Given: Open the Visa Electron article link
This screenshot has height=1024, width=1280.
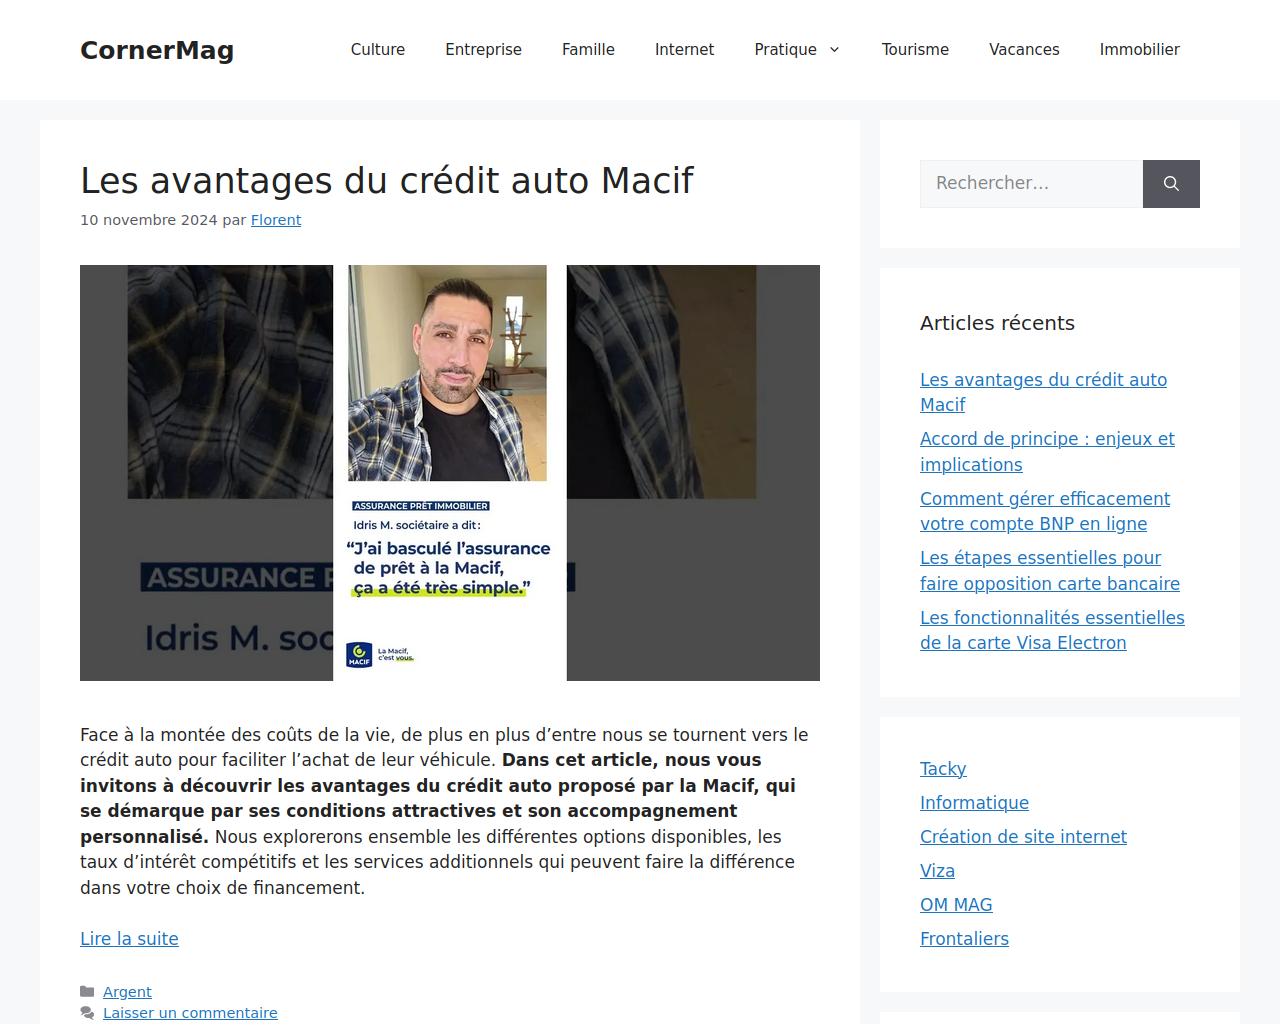Looking at the screenshot, I should (x=1052, y=630).
